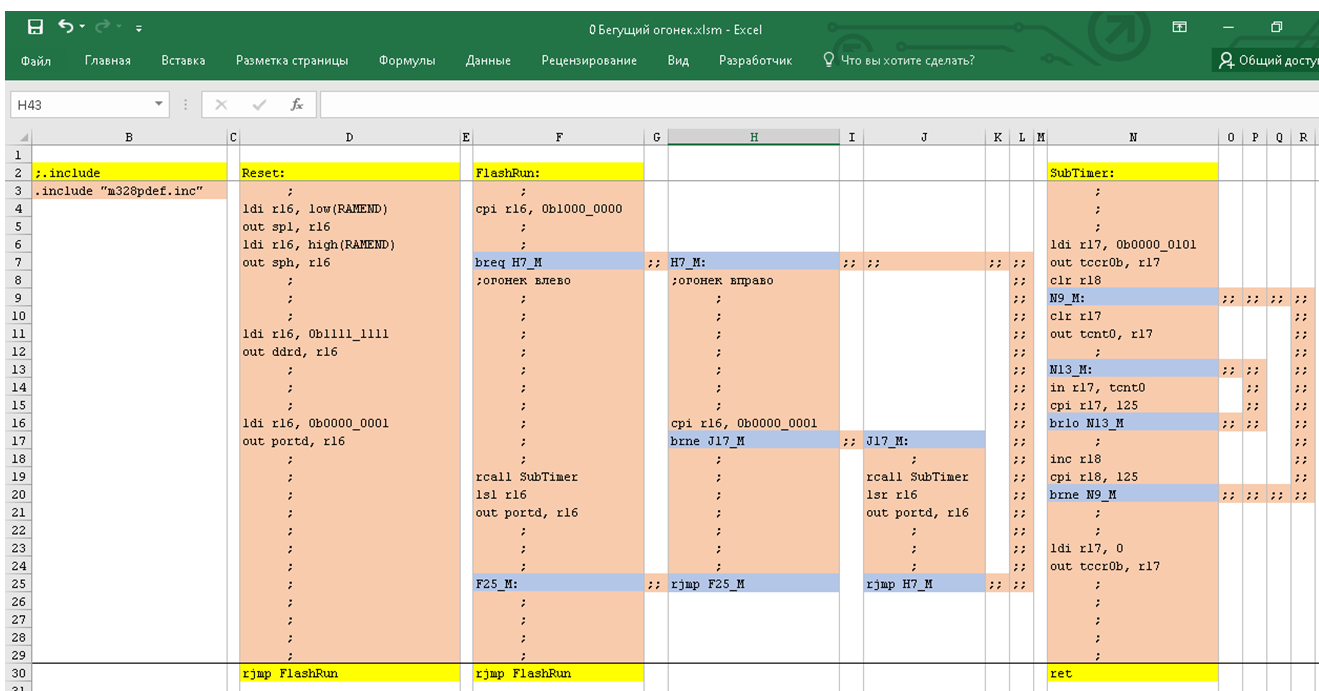The image size is (1319, 691).
Task: Click blue cell 'rjmp H7_M'
Action: tap(924, 584)
